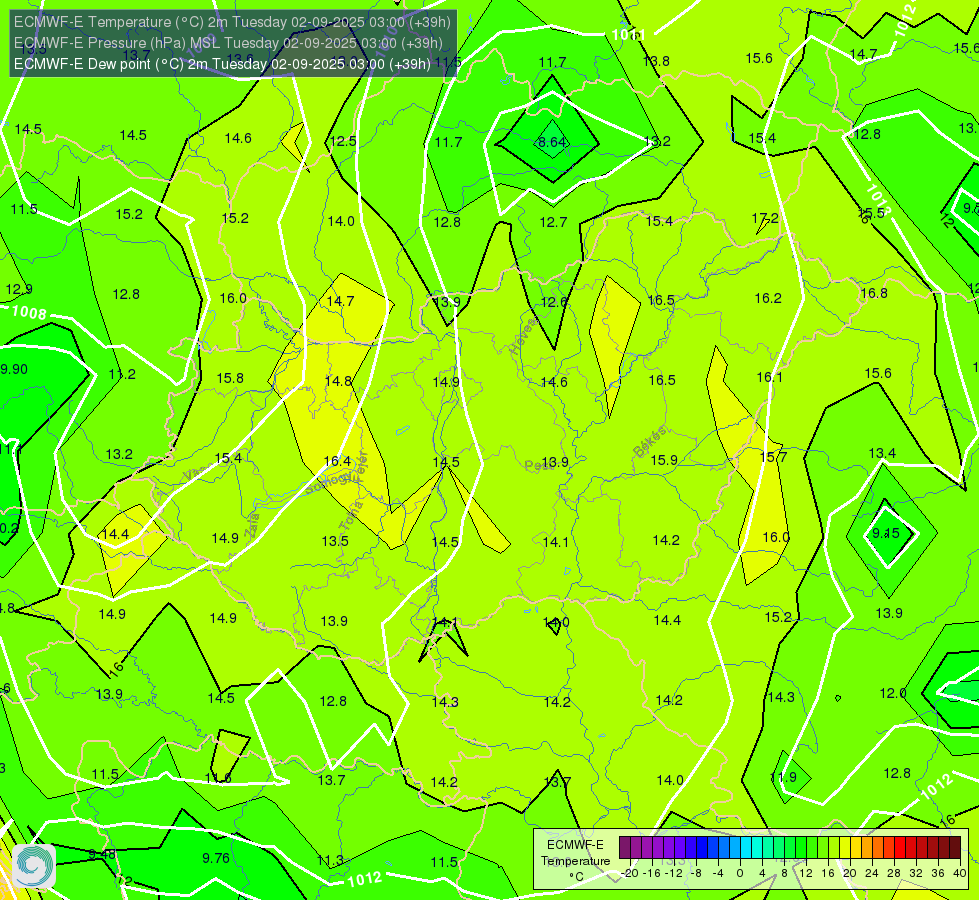Click the 1008 isobar pressure label
979x900 pixels.
click(29, 312)
